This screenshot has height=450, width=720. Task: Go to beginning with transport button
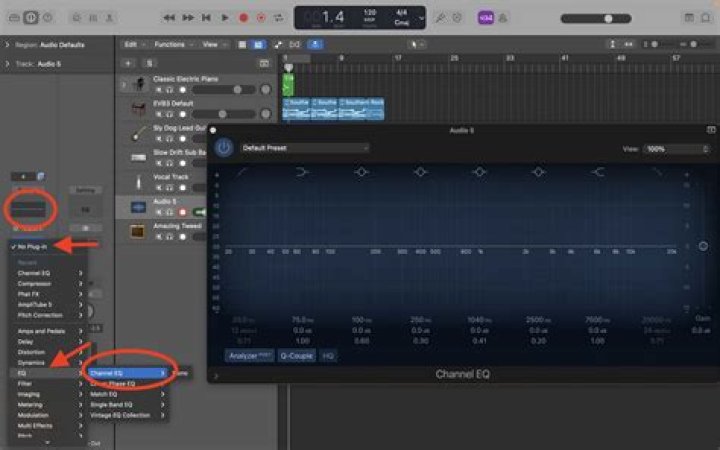(x=206, y=18)
